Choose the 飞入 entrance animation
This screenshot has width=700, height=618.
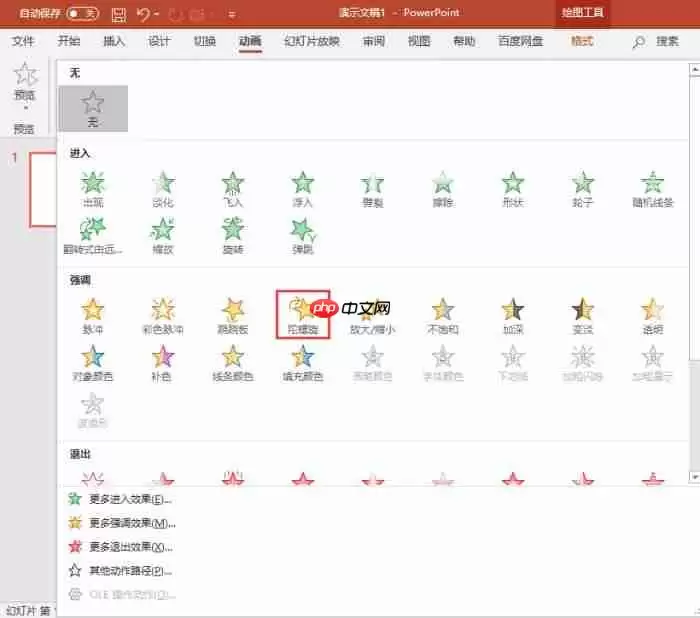233,189
